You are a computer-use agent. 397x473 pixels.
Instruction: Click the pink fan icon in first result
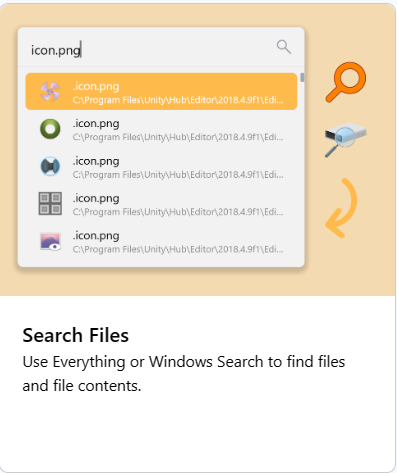[x=50, y=91]
